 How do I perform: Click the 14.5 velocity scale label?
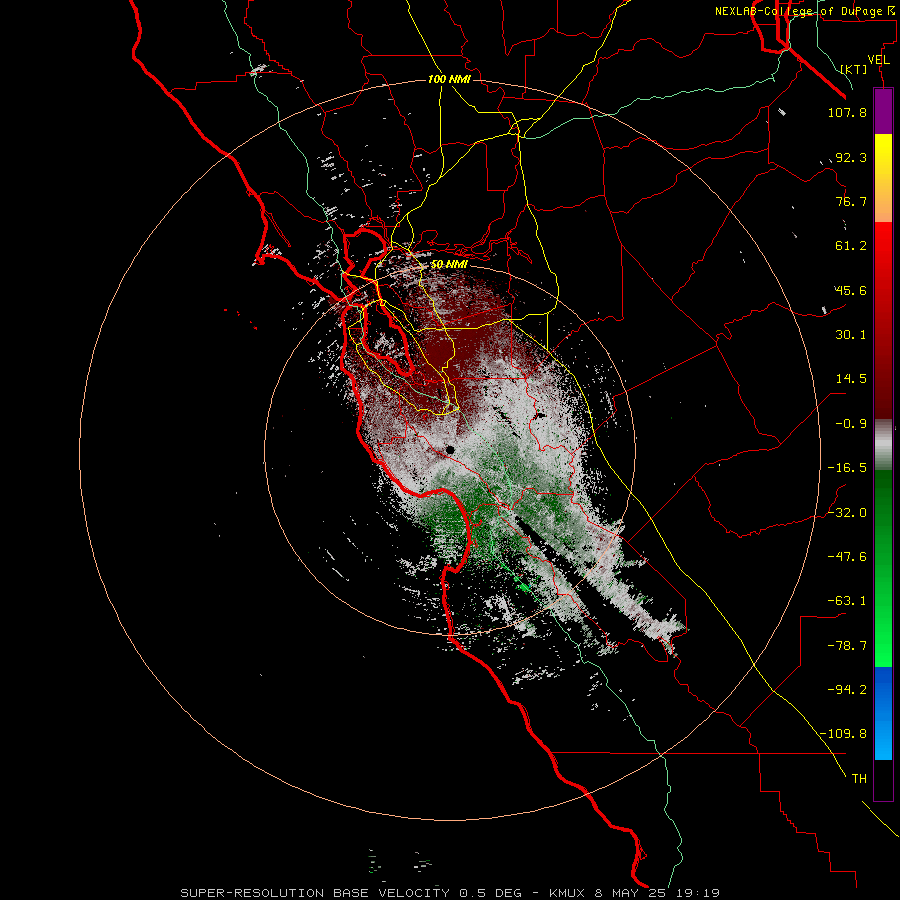[x=851, y=379]
